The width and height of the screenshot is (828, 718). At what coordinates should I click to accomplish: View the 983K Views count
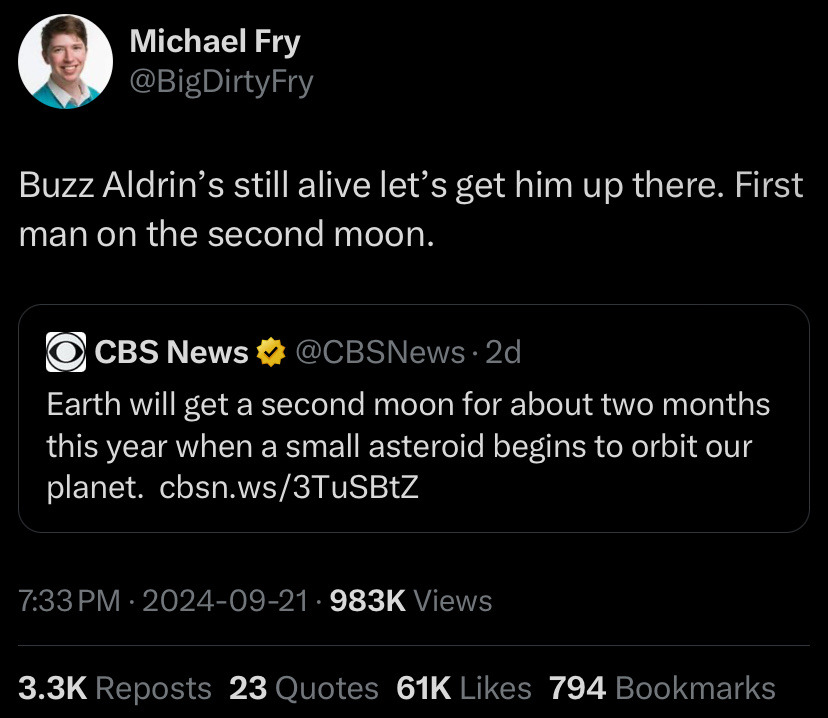pyautogui.click(x=410, y=601)
